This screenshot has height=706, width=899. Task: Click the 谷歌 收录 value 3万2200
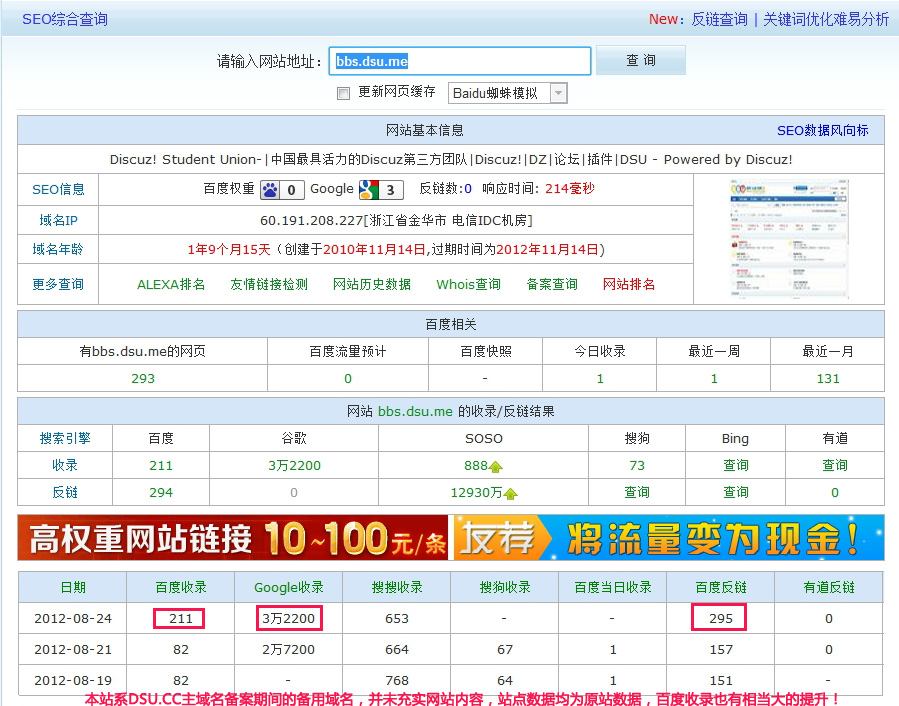pyautogui.click(x=294, y=466)
